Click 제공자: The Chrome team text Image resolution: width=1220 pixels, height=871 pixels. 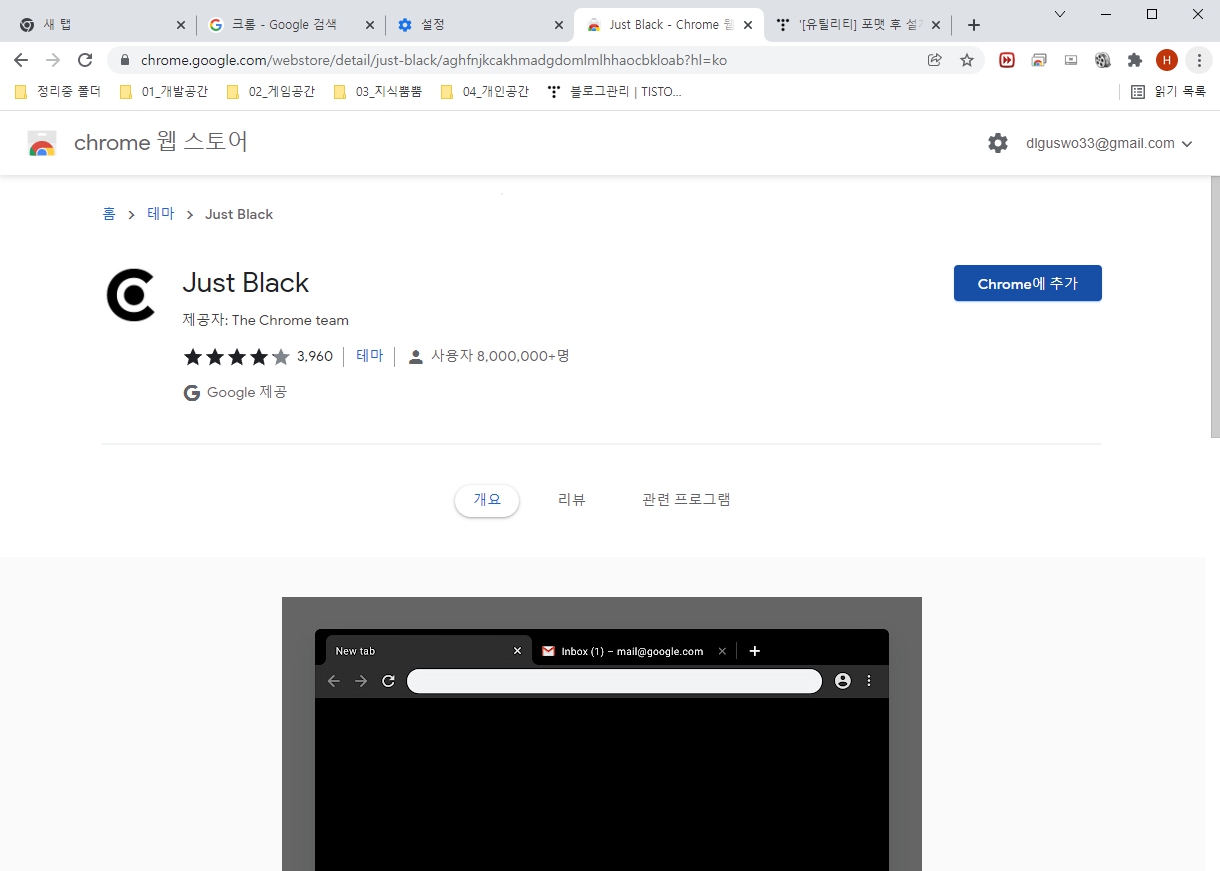click(x=265, y=321)
